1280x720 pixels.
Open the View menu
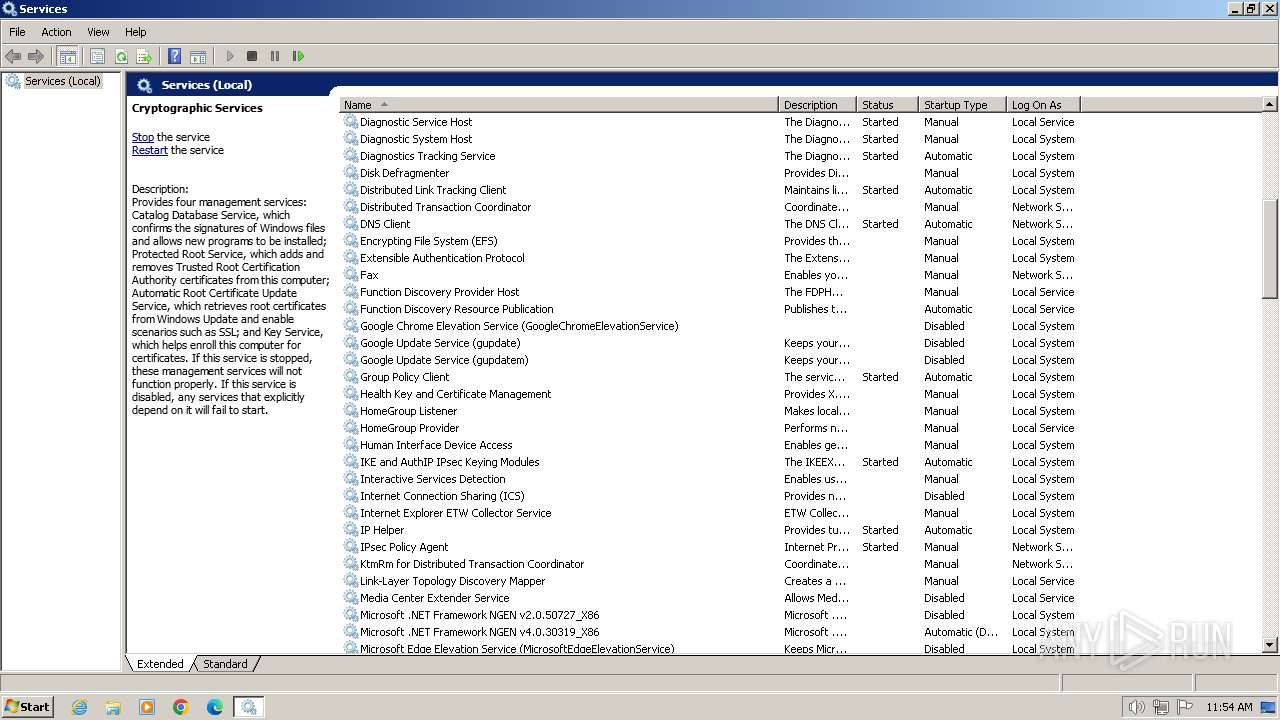pos(98,32)
